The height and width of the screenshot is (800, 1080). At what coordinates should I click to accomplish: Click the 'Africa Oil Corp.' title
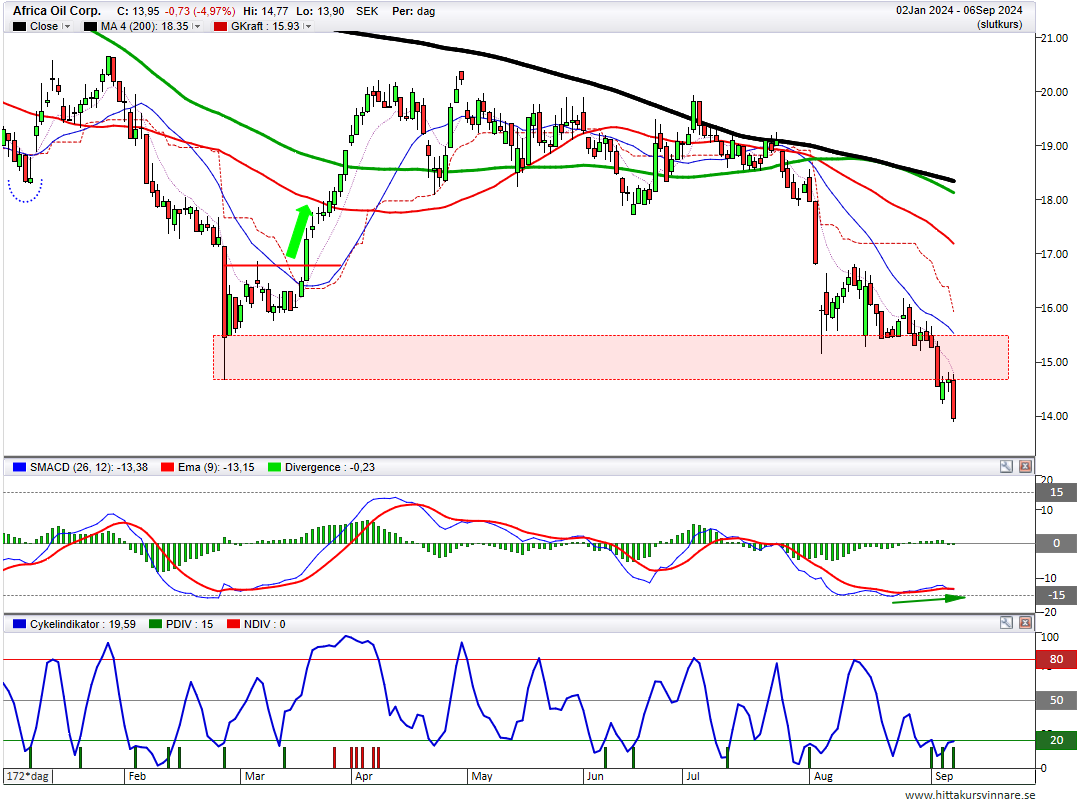[x=56, y=10]
